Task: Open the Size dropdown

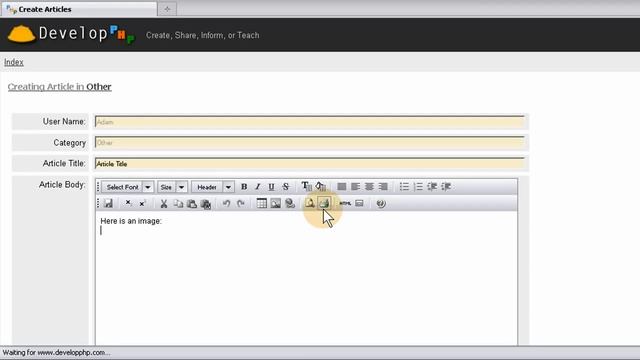Action: 172,187
